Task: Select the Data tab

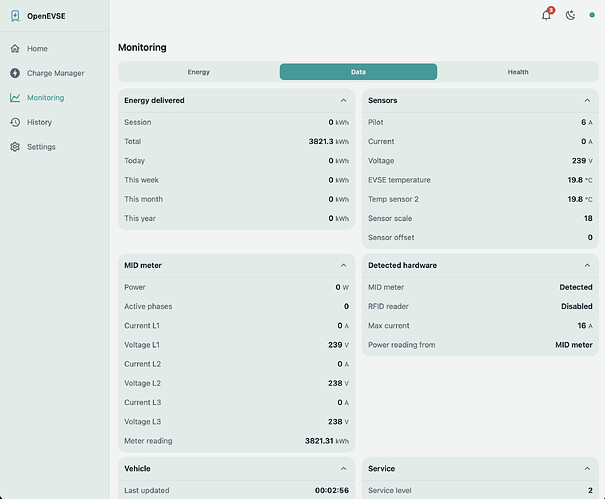Action: click(358, 72)
